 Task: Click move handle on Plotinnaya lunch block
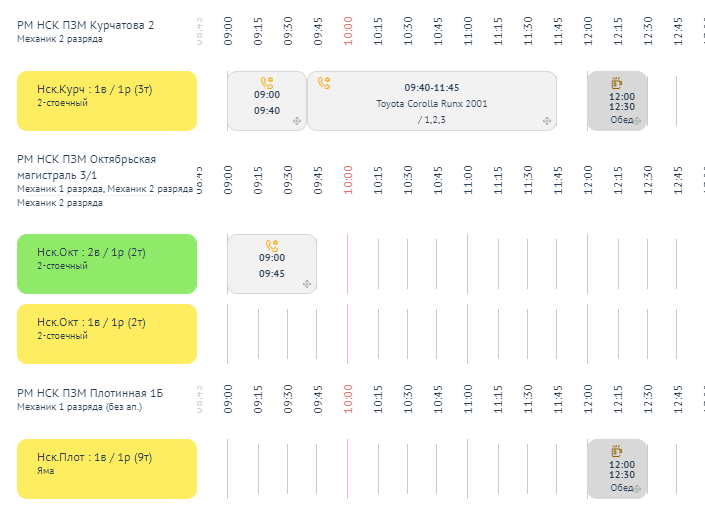pos(638,489)
